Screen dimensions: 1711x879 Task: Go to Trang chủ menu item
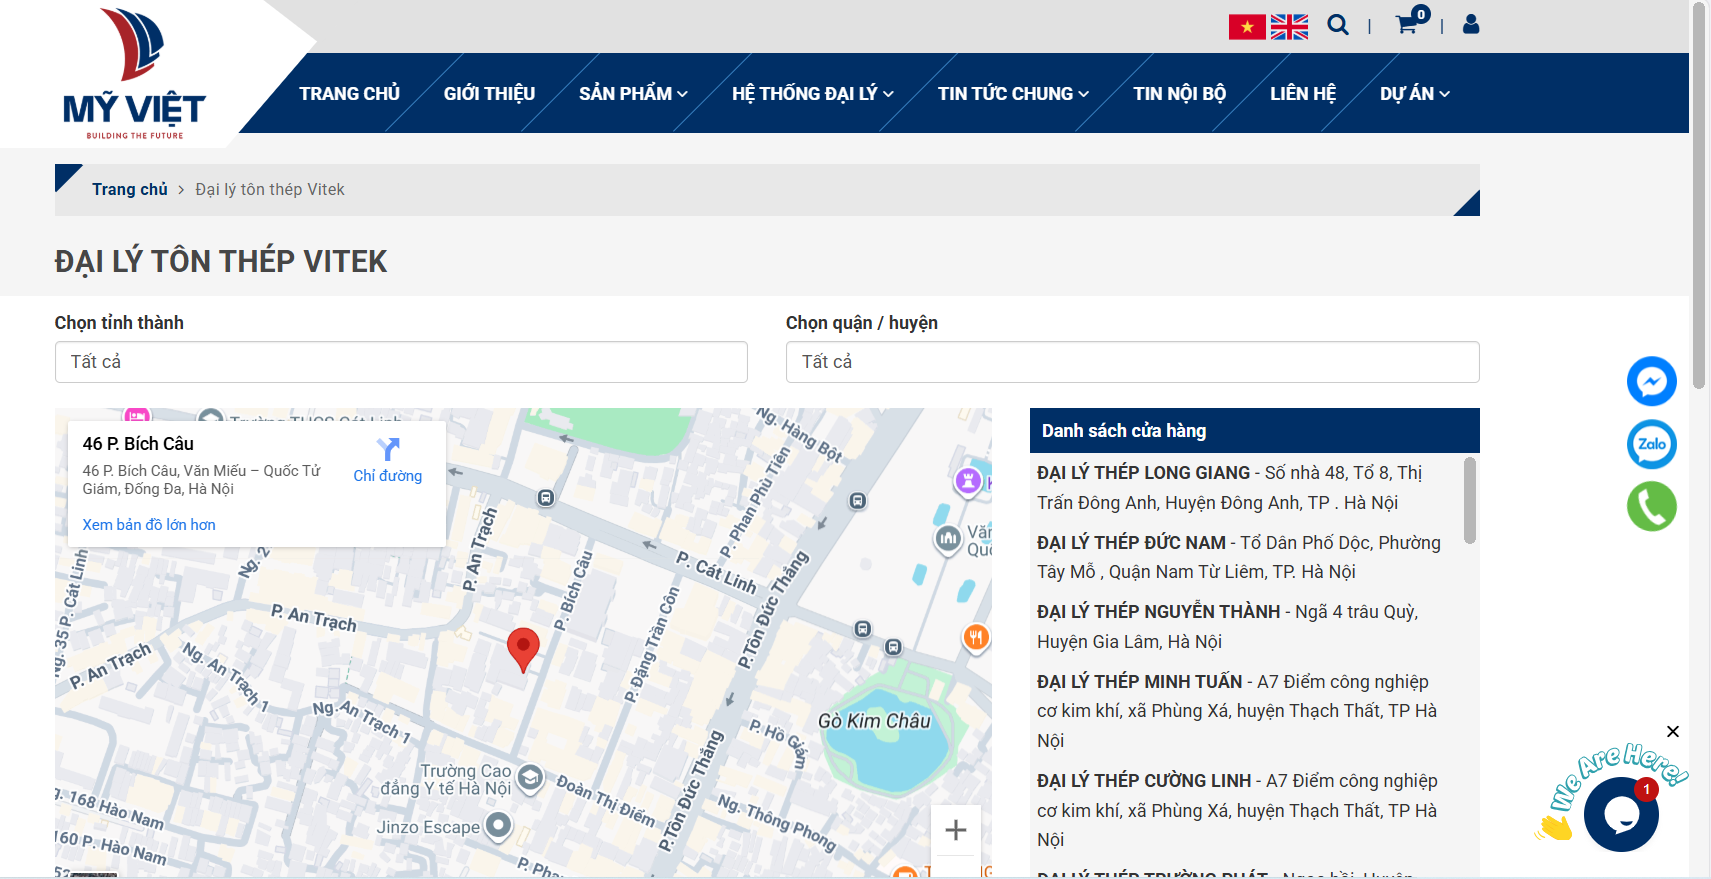pyautogui.click(x=349, y=93)
